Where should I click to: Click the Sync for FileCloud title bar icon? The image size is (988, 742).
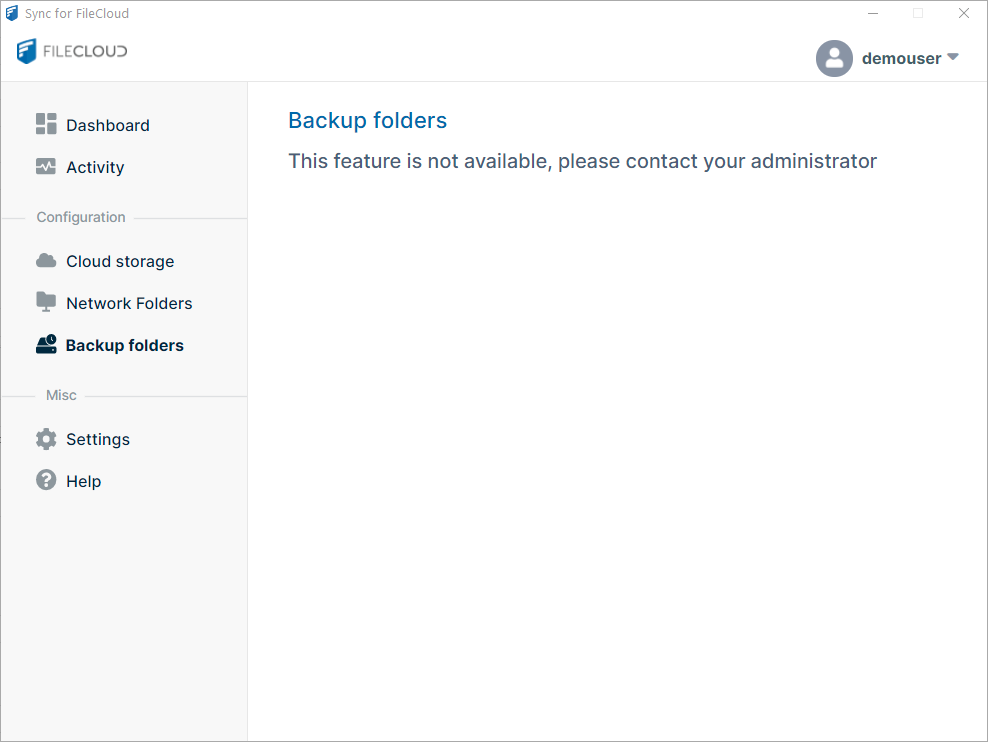point(11,12)
